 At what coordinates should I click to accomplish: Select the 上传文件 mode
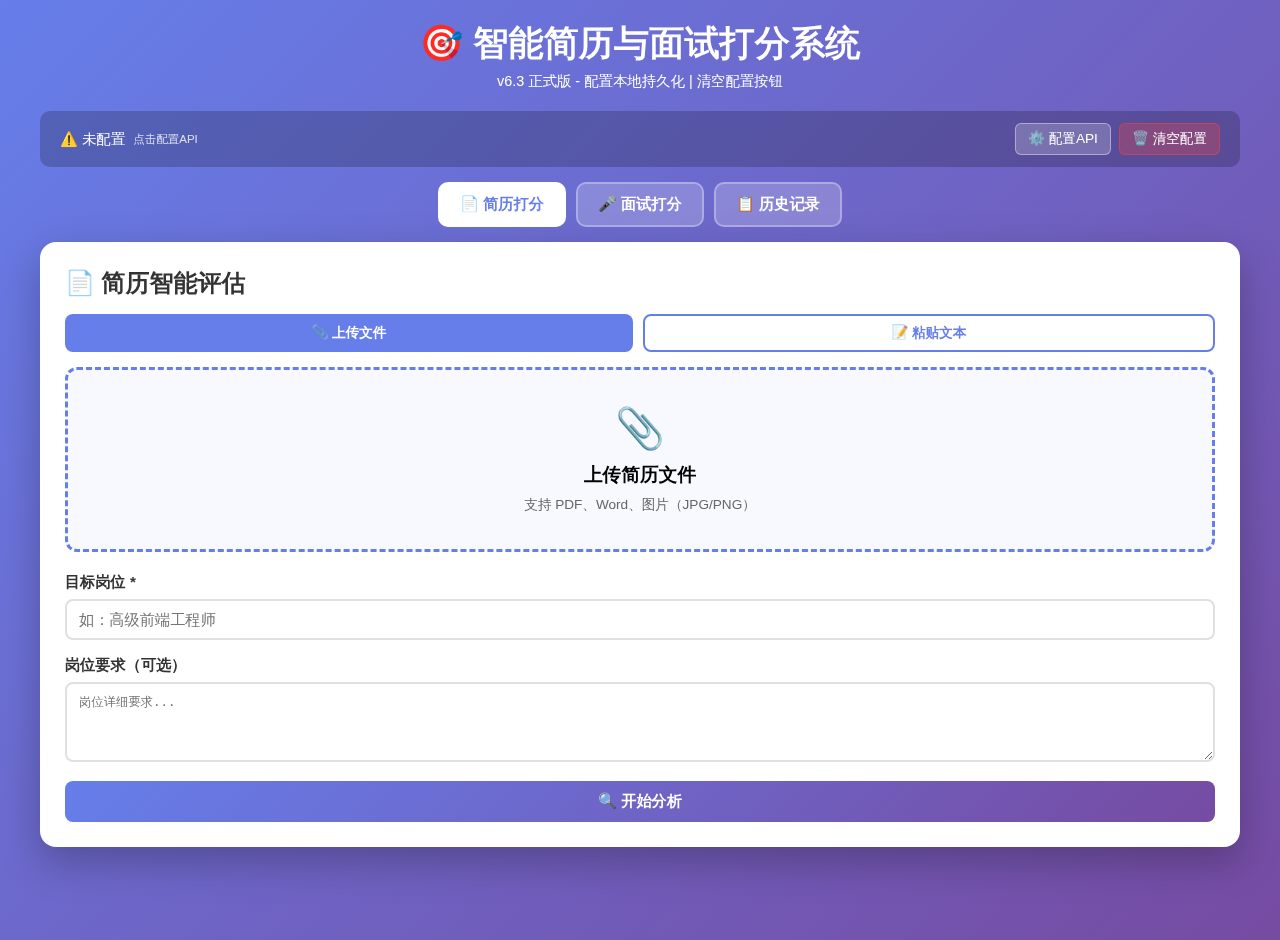(x=349, y=332)
